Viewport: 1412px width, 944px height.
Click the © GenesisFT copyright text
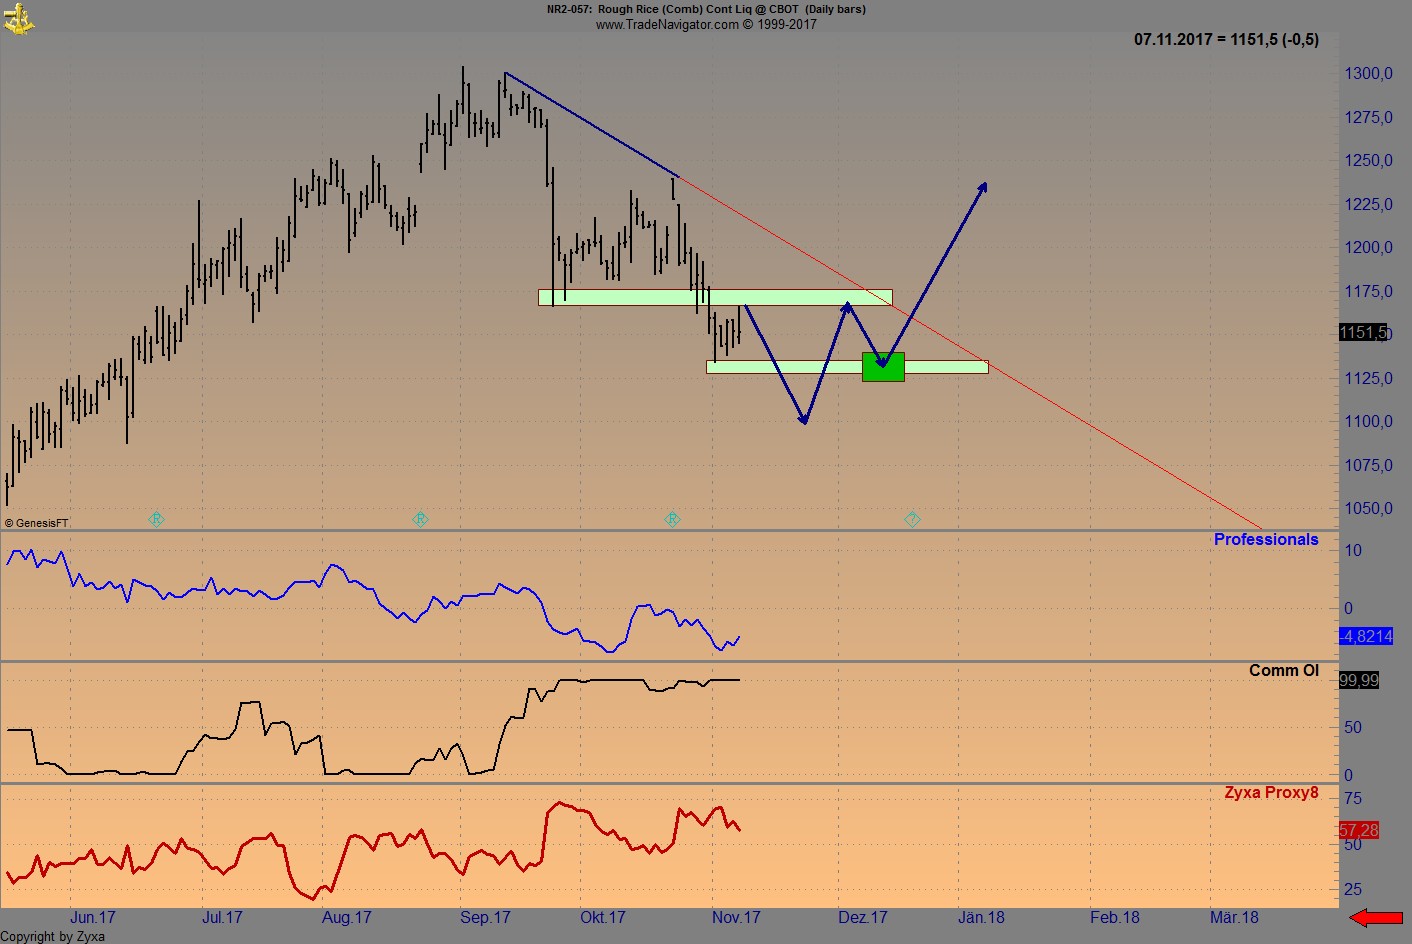pyautogui.click(x=37, y=523)
